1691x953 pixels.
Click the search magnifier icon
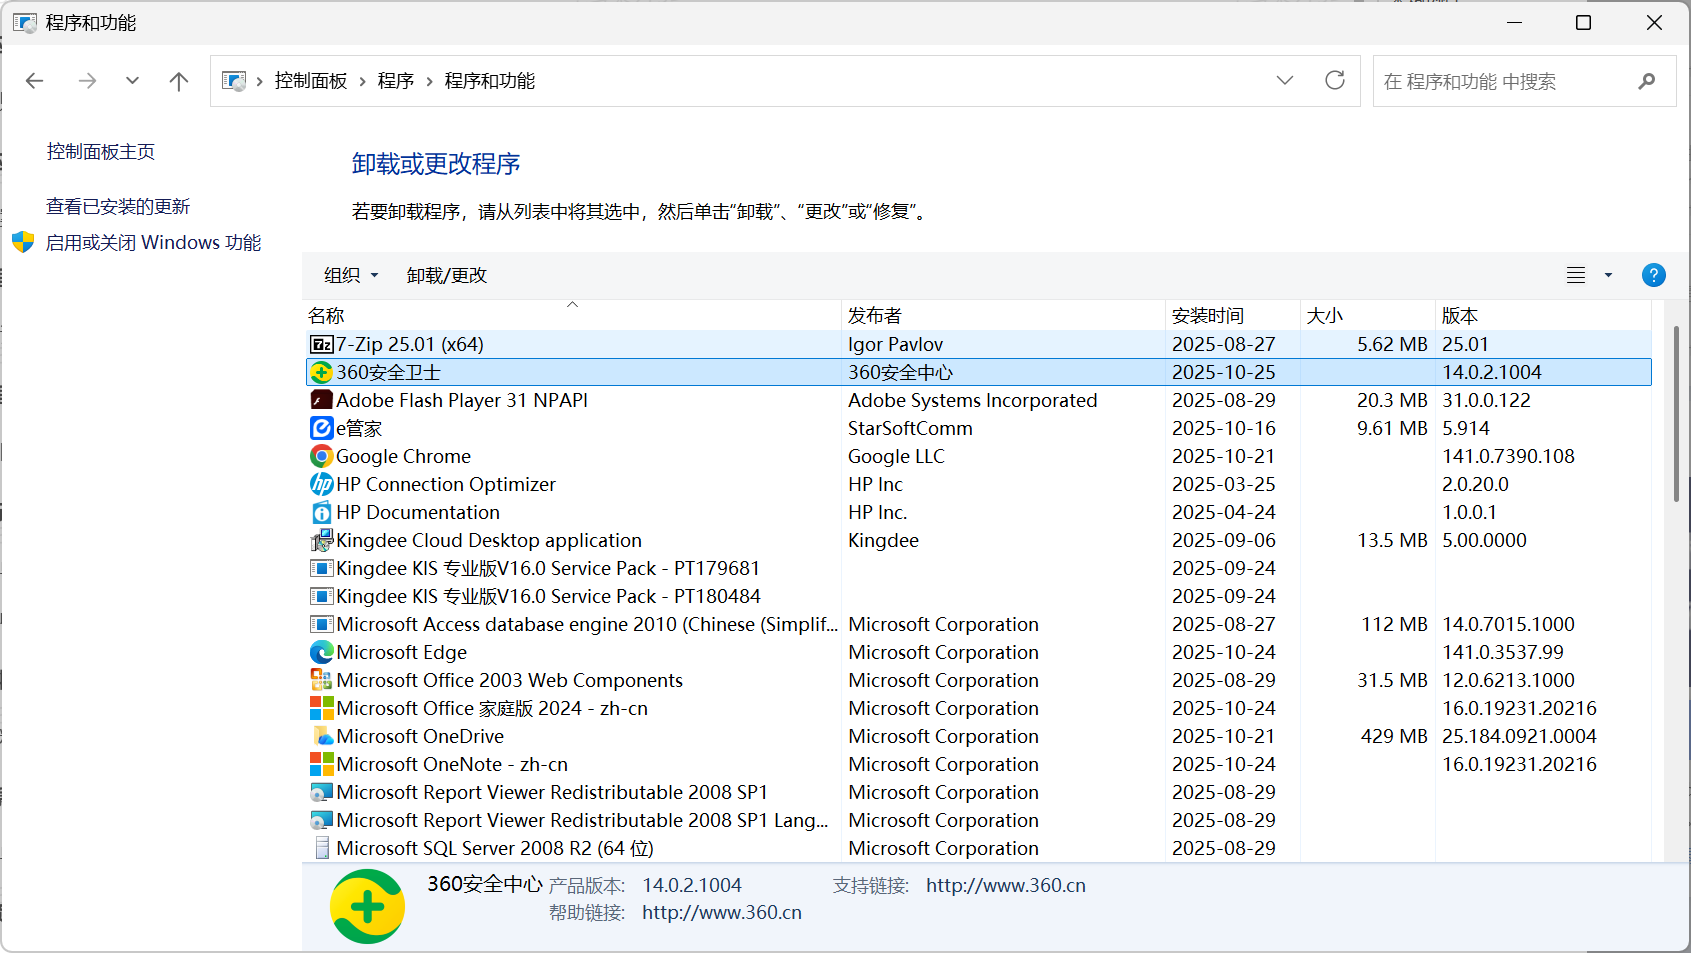[1647, 81]
